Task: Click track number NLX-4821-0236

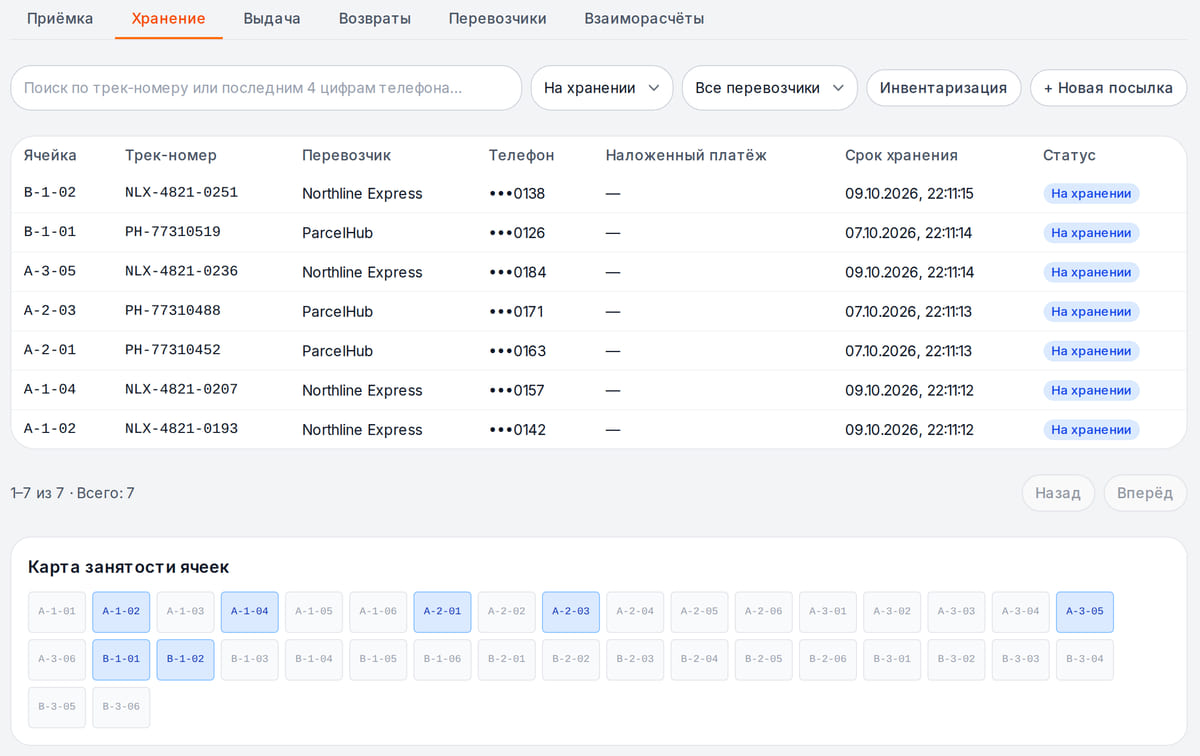Action: 181,271
